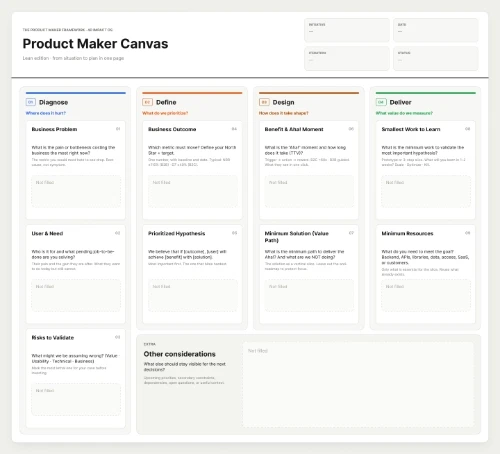The image size is (500, 454).
Task: Click the Business Problem card title
Action: pyautogui.click(x=54, y=129)
